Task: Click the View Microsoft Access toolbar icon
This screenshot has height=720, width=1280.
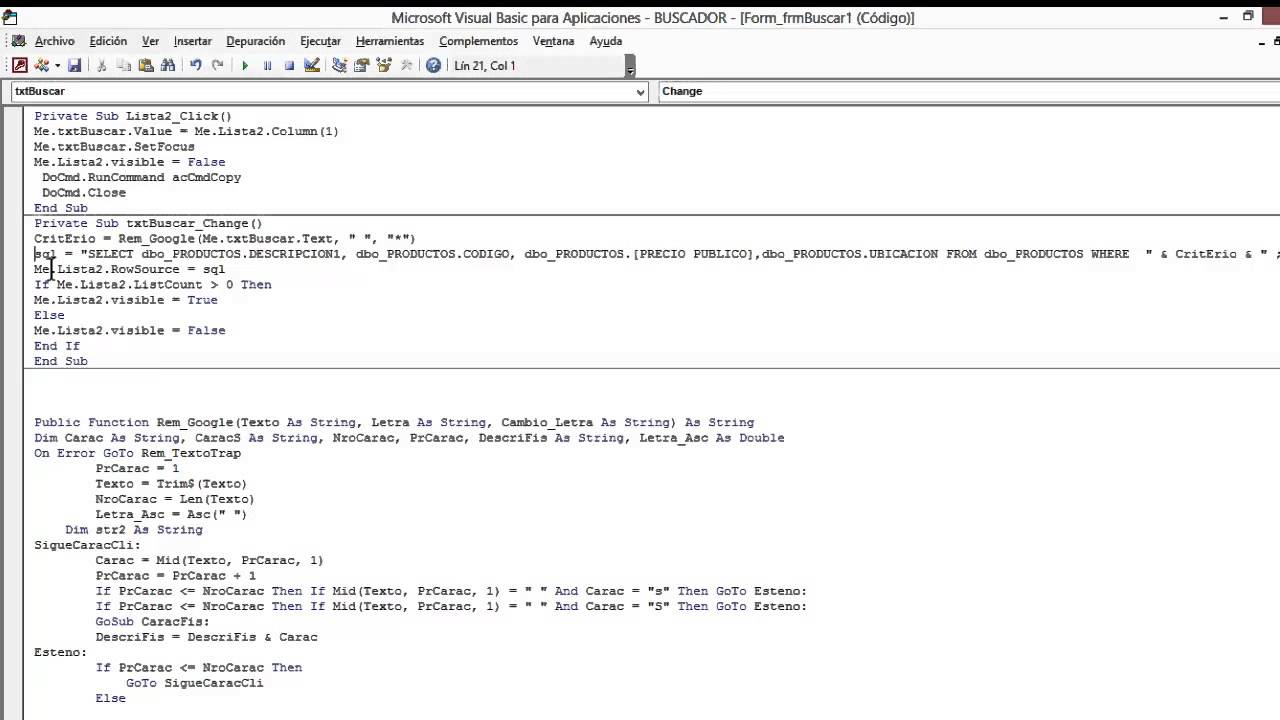Action: pyautogui.click(x=19, y=65)
